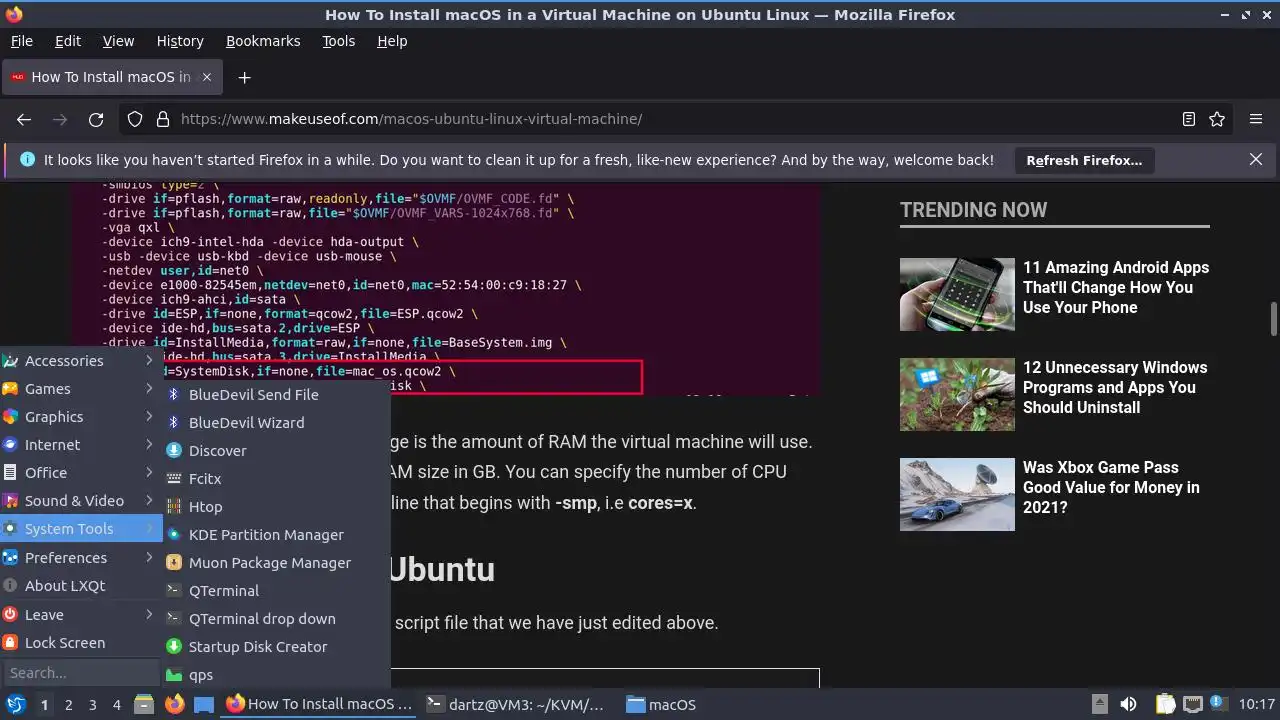Open the LXQt application menu button
The image size is (1280, 720).
point(16,705)
